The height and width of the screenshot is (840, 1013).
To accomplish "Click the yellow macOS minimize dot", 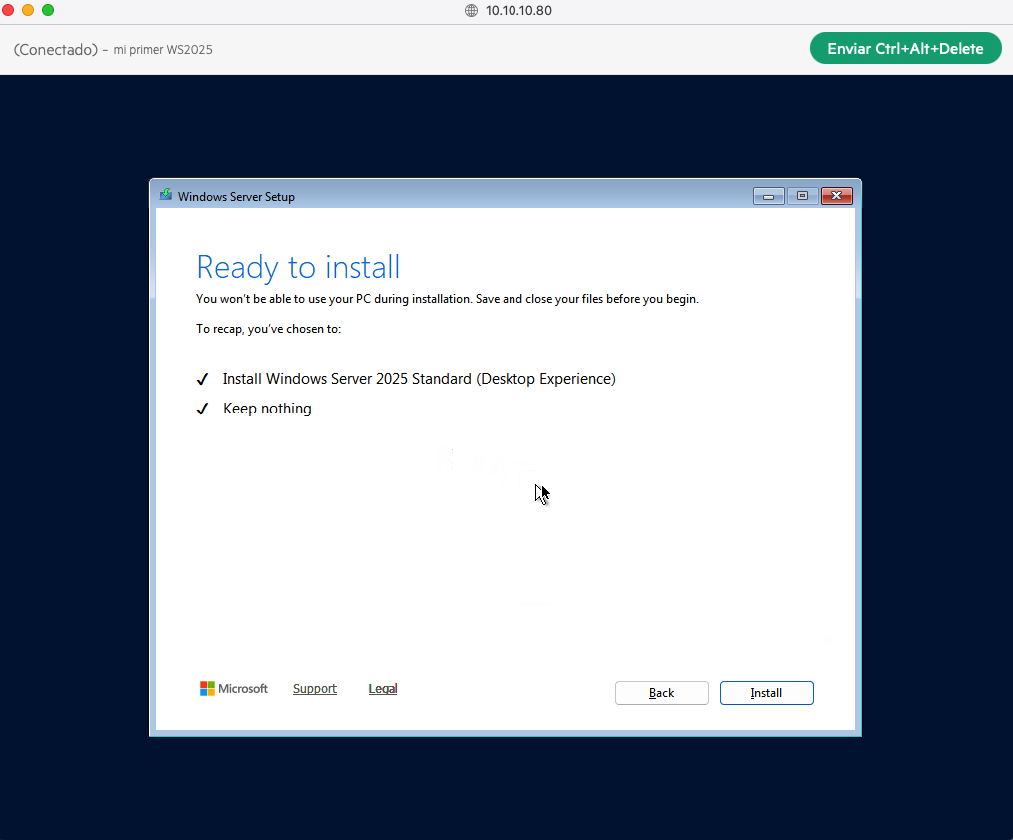I will click(28, 10).
